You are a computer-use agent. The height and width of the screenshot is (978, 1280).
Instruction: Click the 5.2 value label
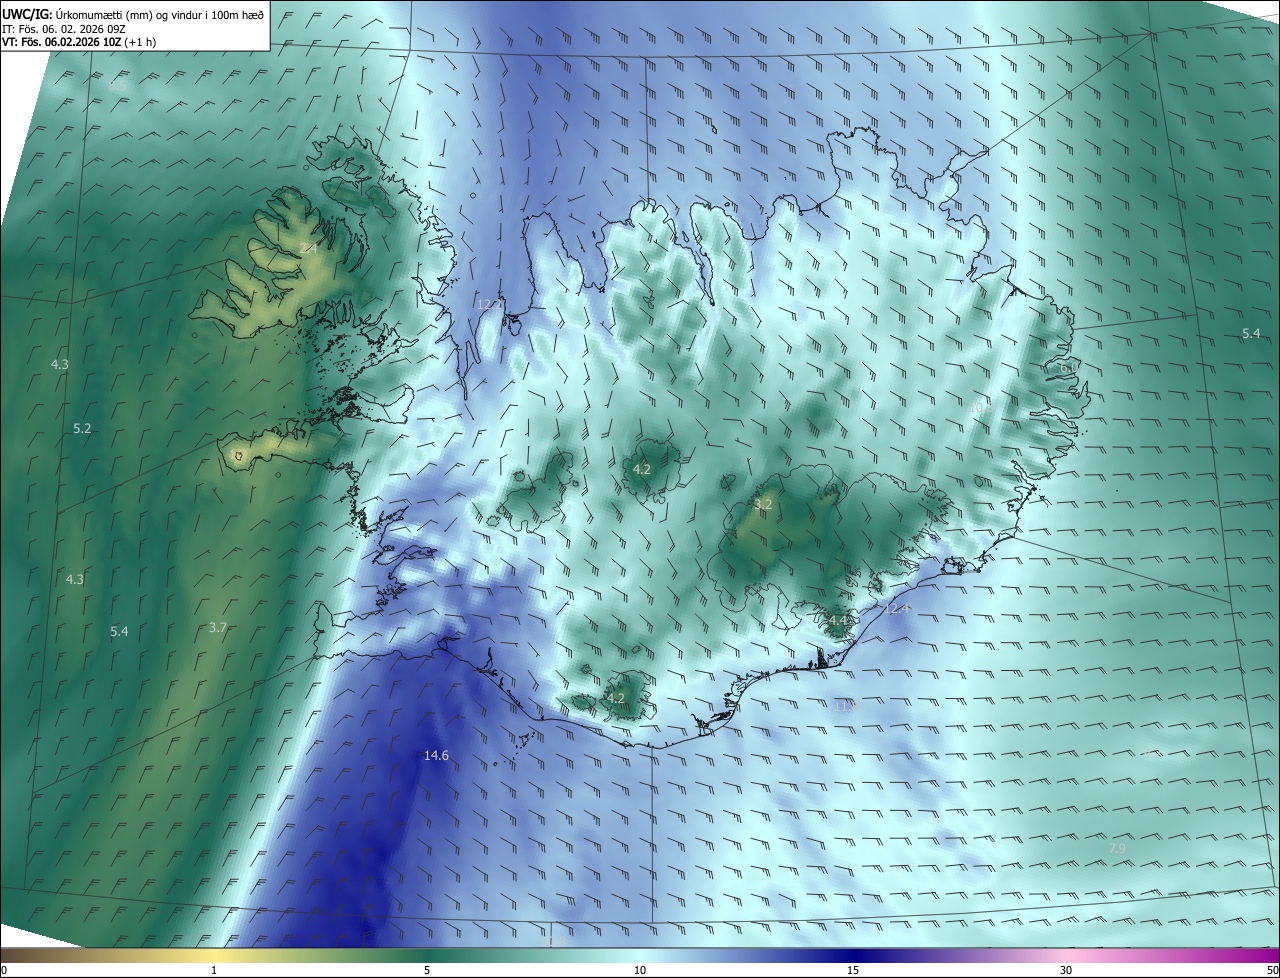point(82,428)
